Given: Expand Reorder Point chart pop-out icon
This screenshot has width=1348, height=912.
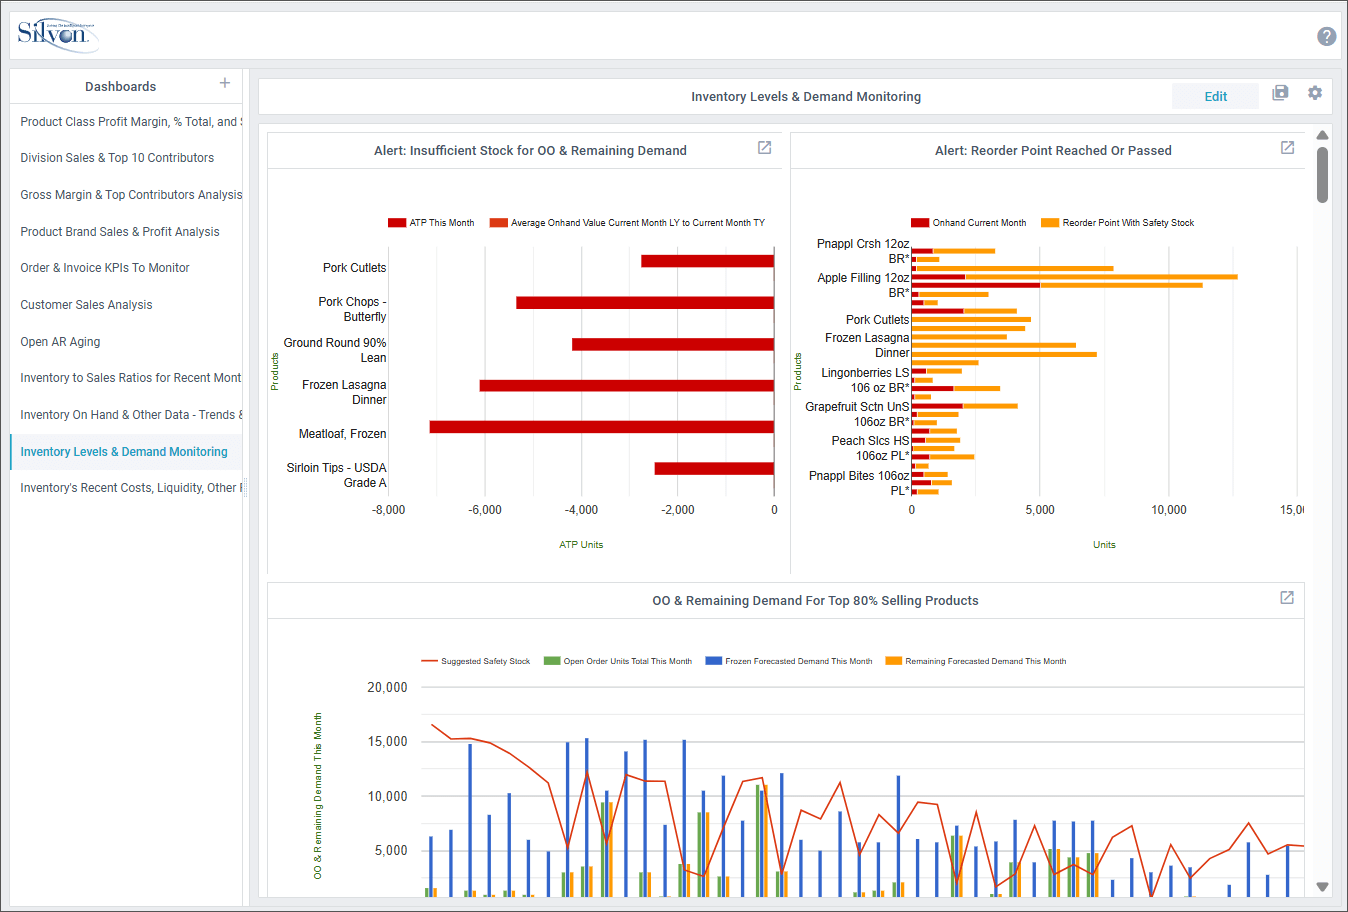Looking at the screenshot, I should (x=1287, y=148).
